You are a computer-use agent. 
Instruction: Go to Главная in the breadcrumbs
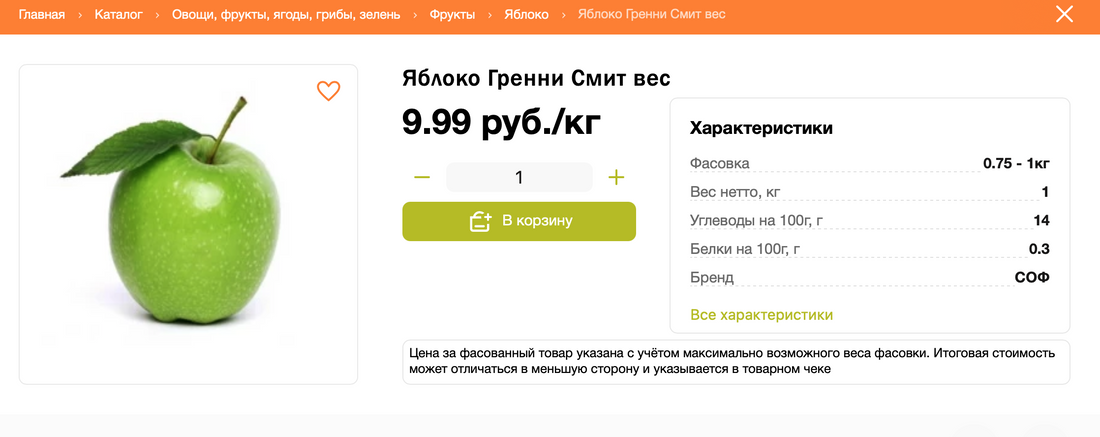pos(42,15)
